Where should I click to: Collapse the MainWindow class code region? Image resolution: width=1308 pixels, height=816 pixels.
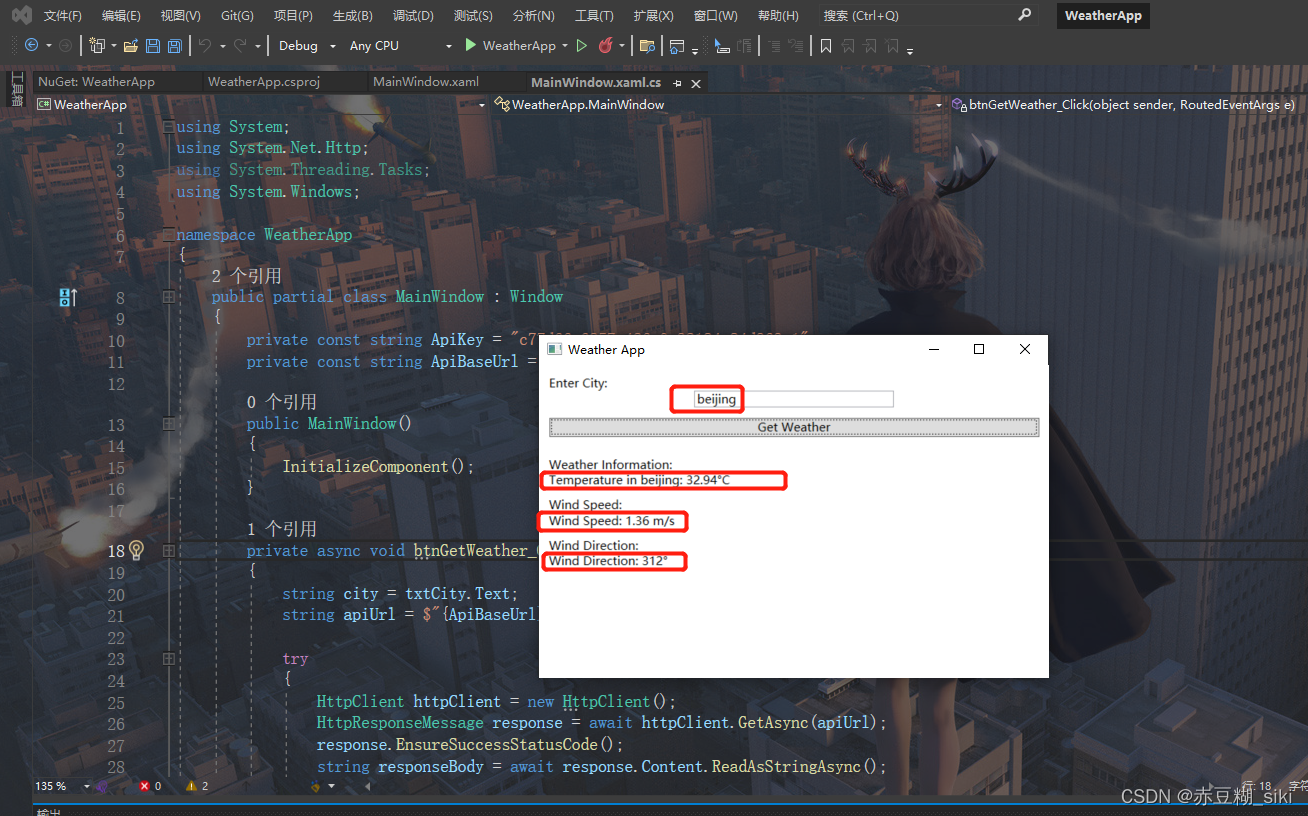168,296
